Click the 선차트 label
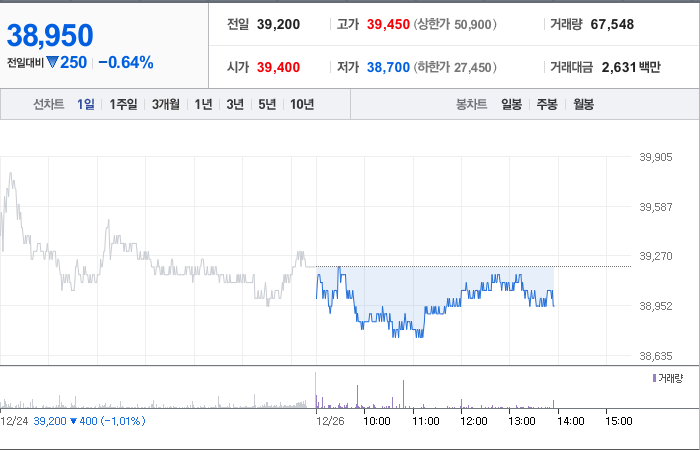 (49, 104)
